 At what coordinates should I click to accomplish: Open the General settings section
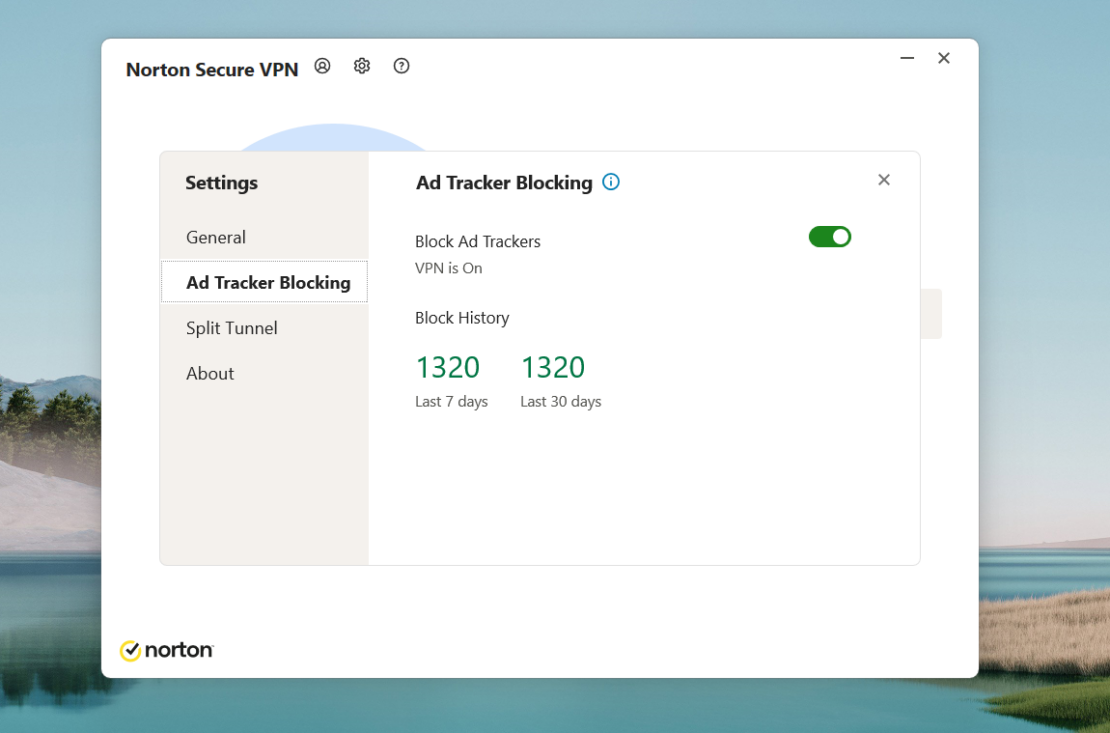[216, 237]
